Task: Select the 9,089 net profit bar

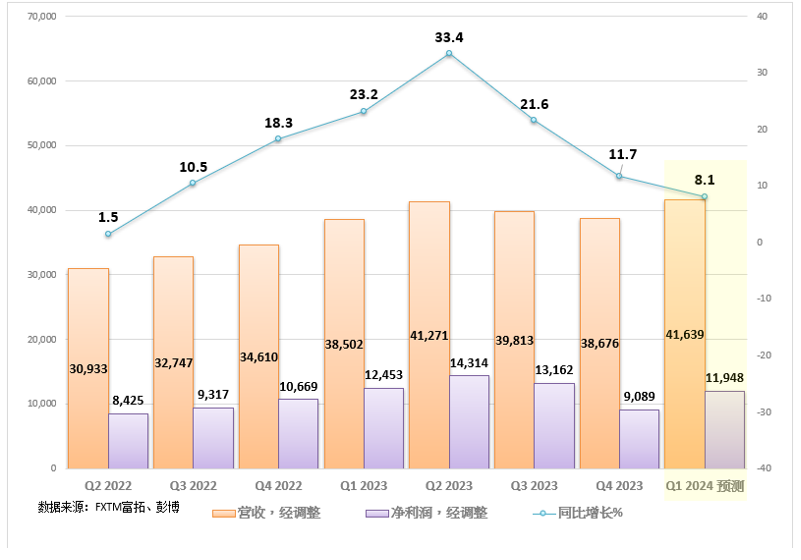Action: tap(639, 438)
